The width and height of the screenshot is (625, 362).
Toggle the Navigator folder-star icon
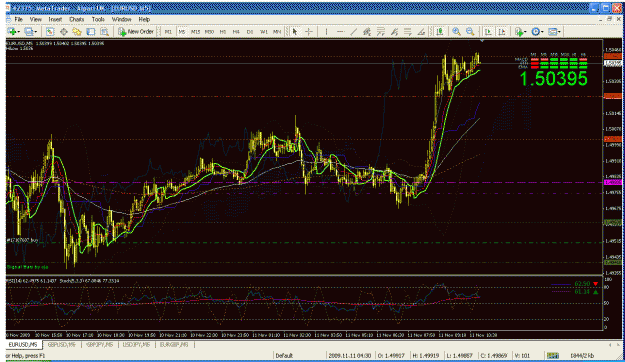point(77,31)
